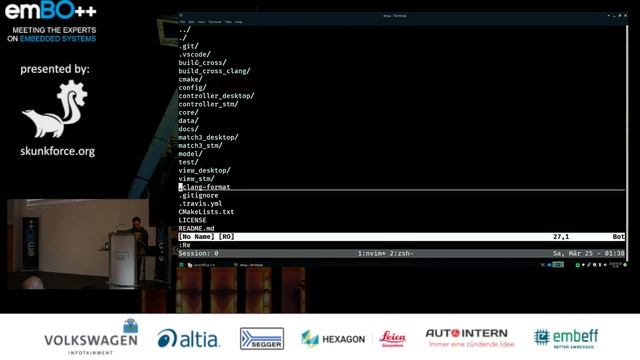Open the File menu in terminal

[182, 22]
